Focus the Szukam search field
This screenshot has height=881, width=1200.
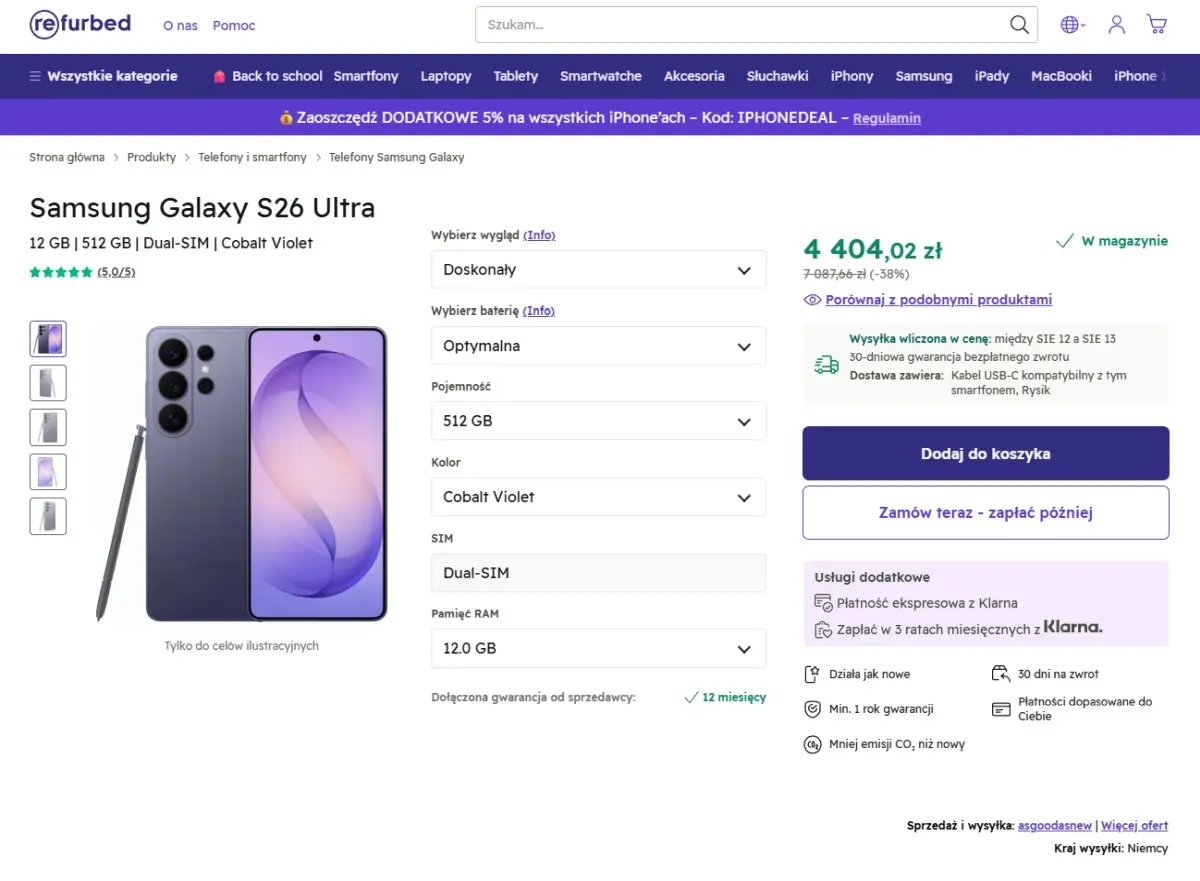pyautogui.click(x=740, y=25)
